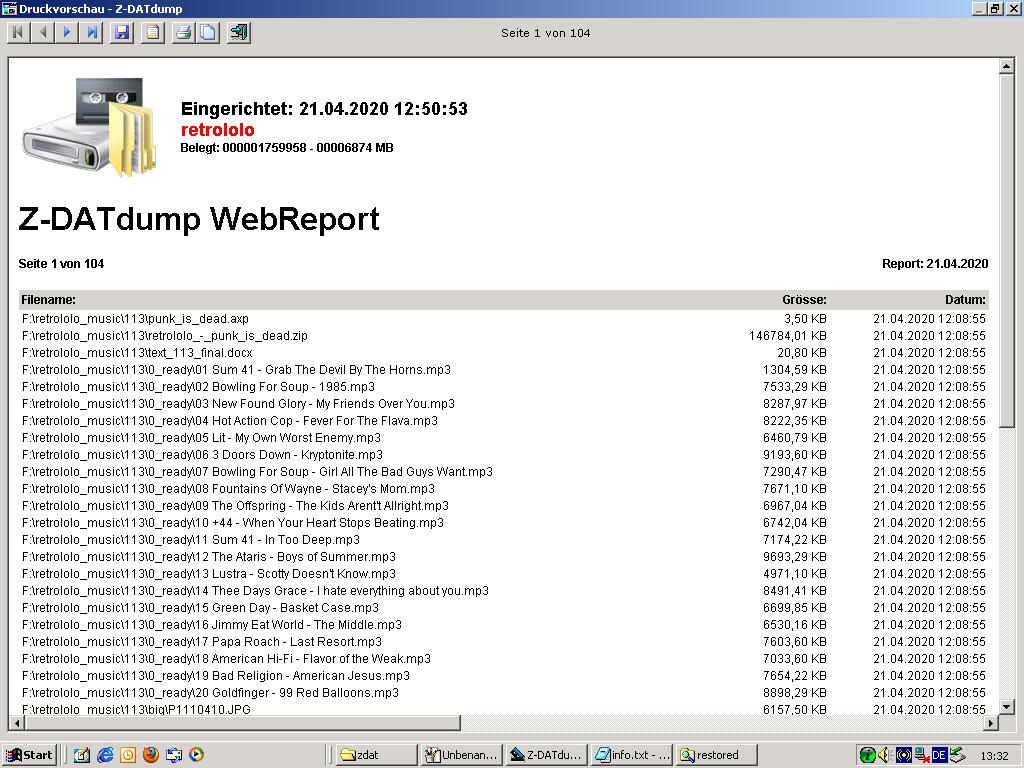Click the horizontal scrollbar right arrow
The width and height of the screenshot is (1024, 768).
[991, 722]
